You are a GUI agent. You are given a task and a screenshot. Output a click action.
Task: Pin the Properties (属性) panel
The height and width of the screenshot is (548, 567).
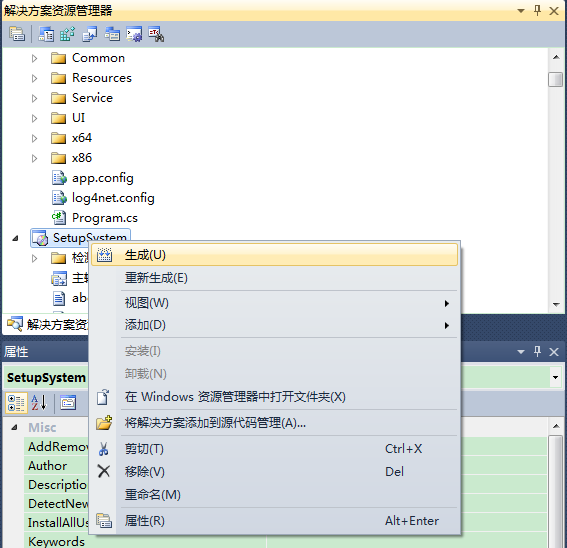pos(537,352)
